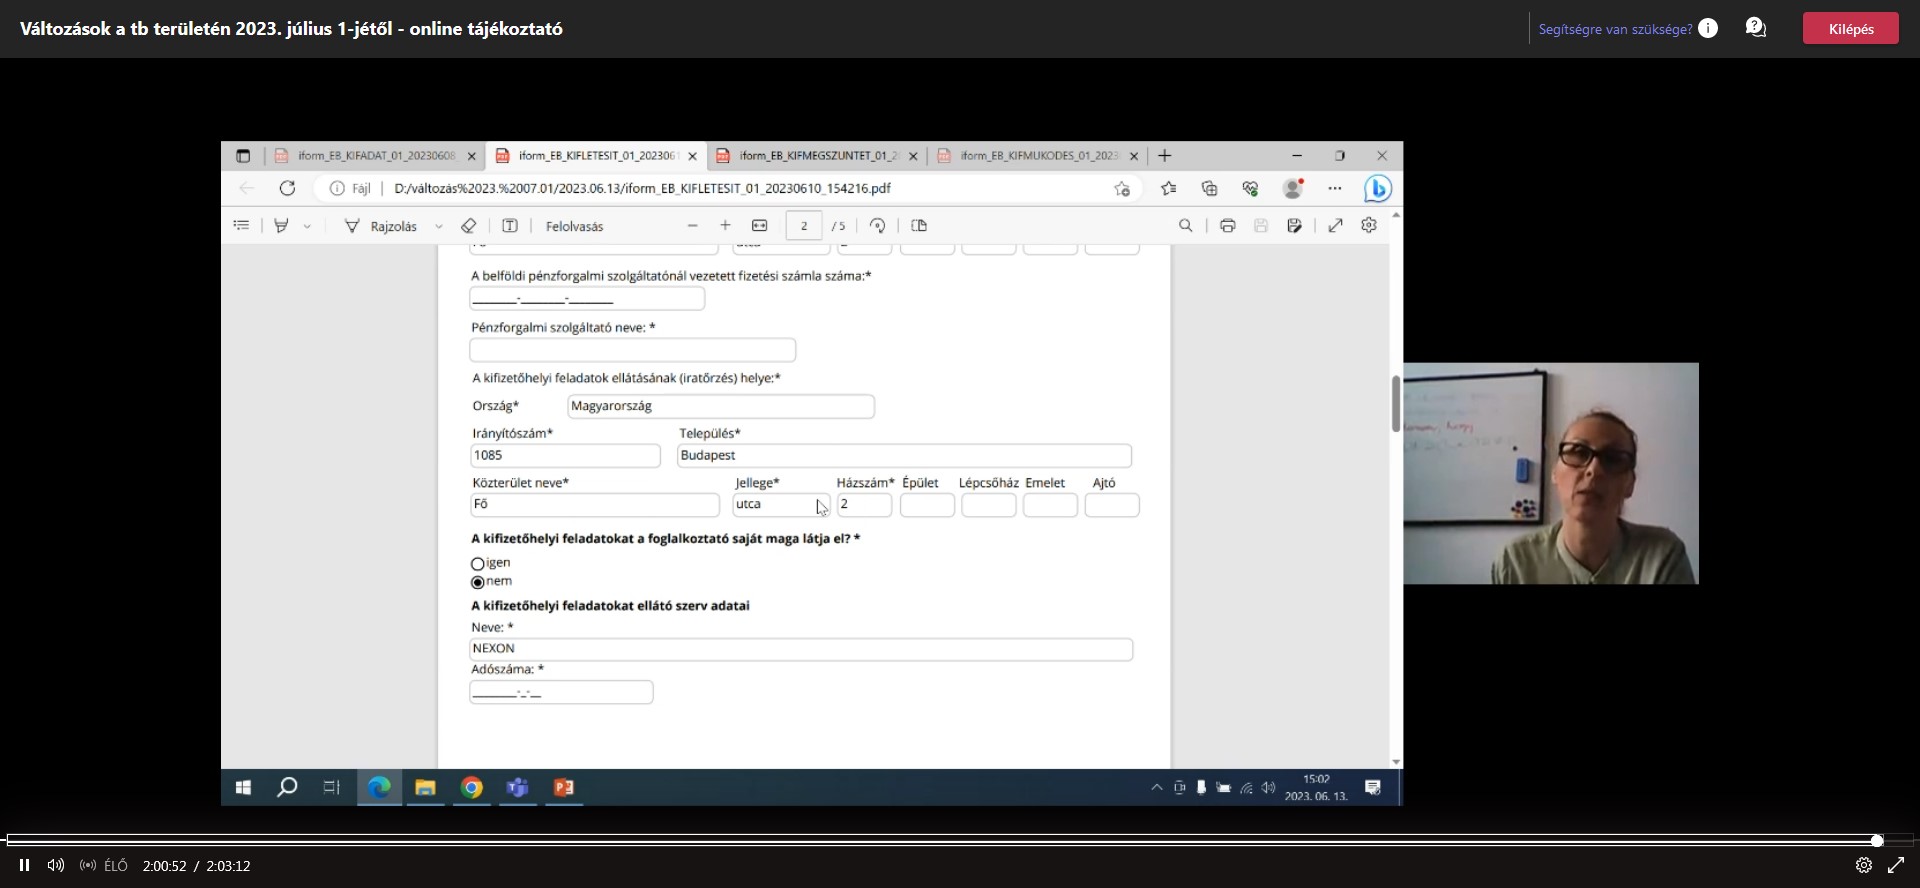Click the Neve field containing NEXON

pos(801,649)
